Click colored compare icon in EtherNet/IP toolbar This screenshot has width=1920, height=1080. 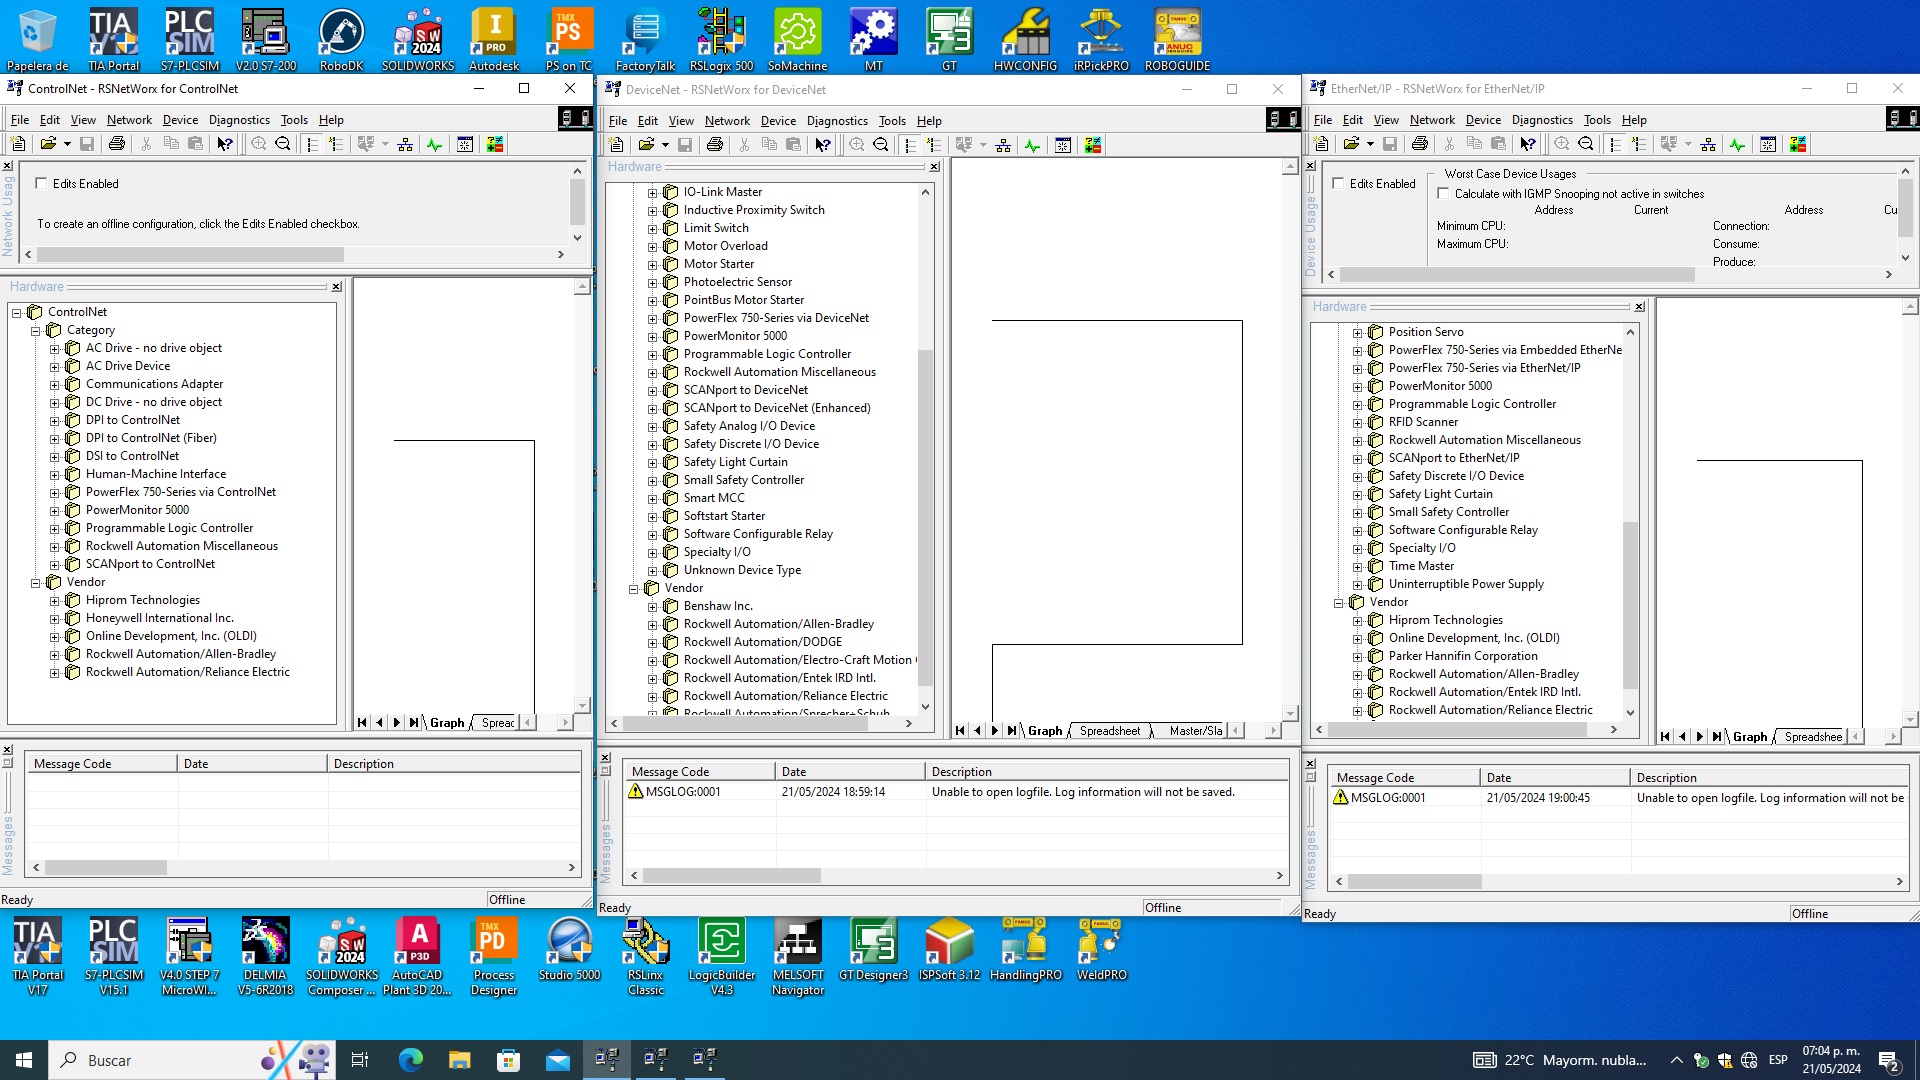pyautogui.click(x=1798, y=144)
